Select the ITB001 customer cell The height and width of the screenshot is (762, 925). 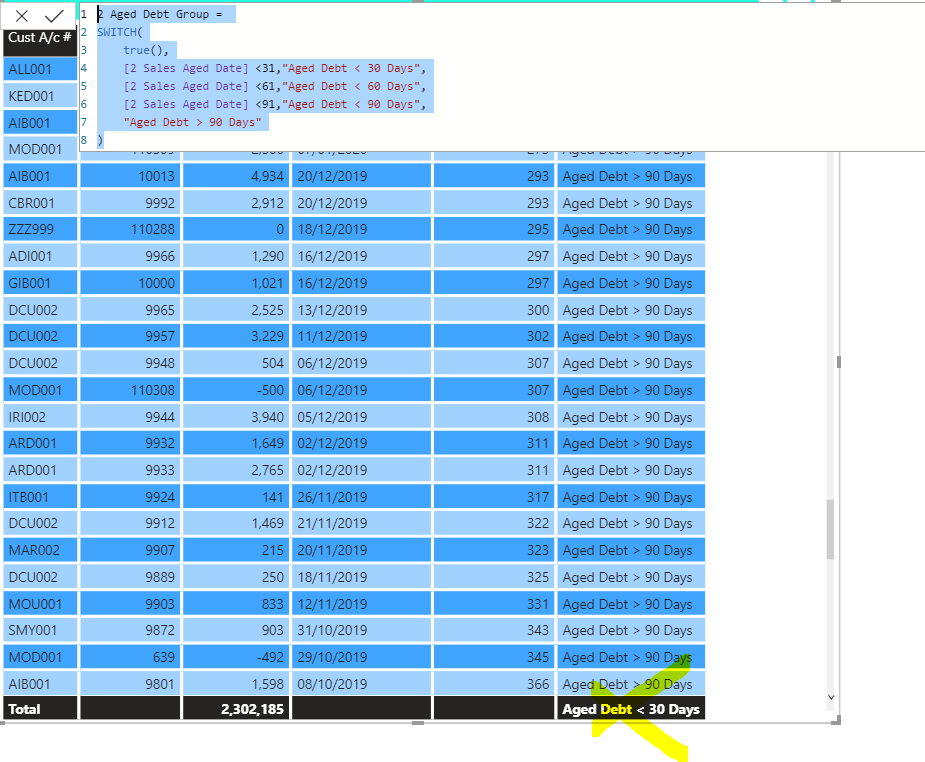[40, 497]
